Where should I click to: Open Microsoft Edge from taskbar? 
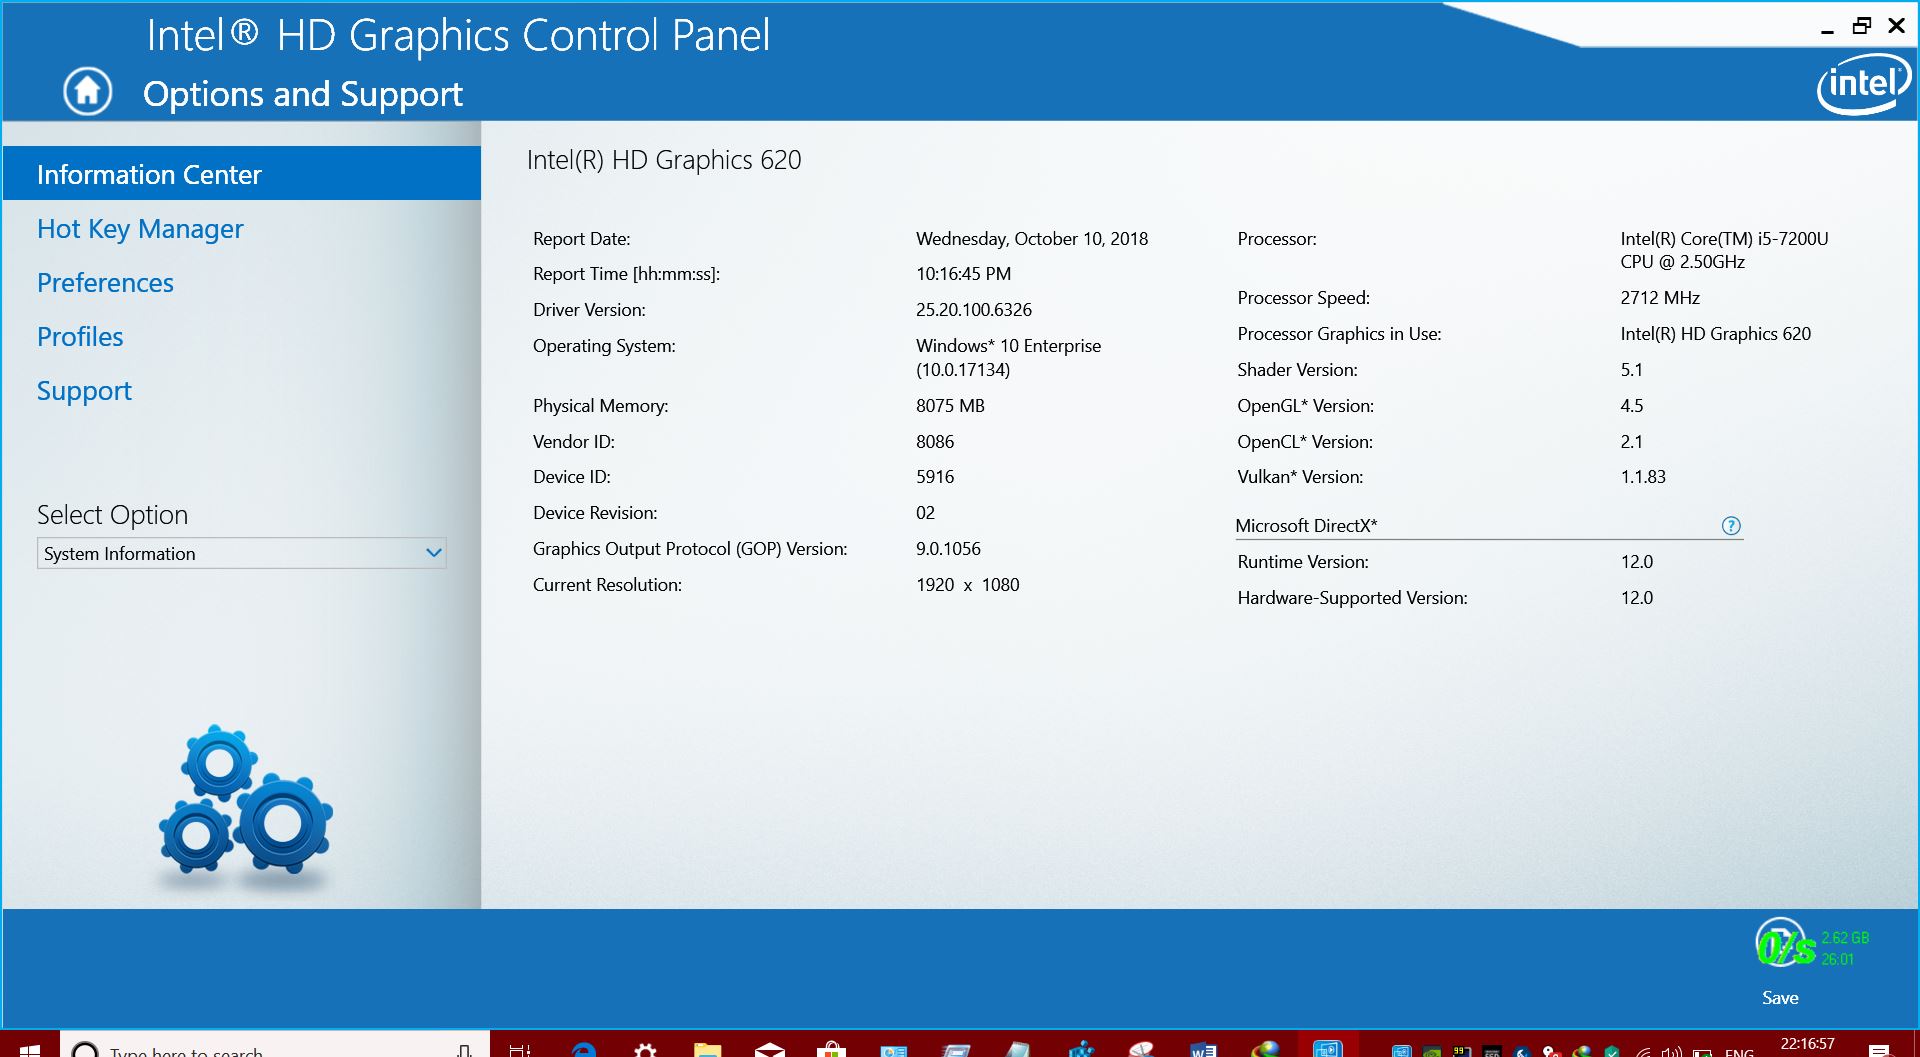pyautogui.click(x=584, y=1048)
